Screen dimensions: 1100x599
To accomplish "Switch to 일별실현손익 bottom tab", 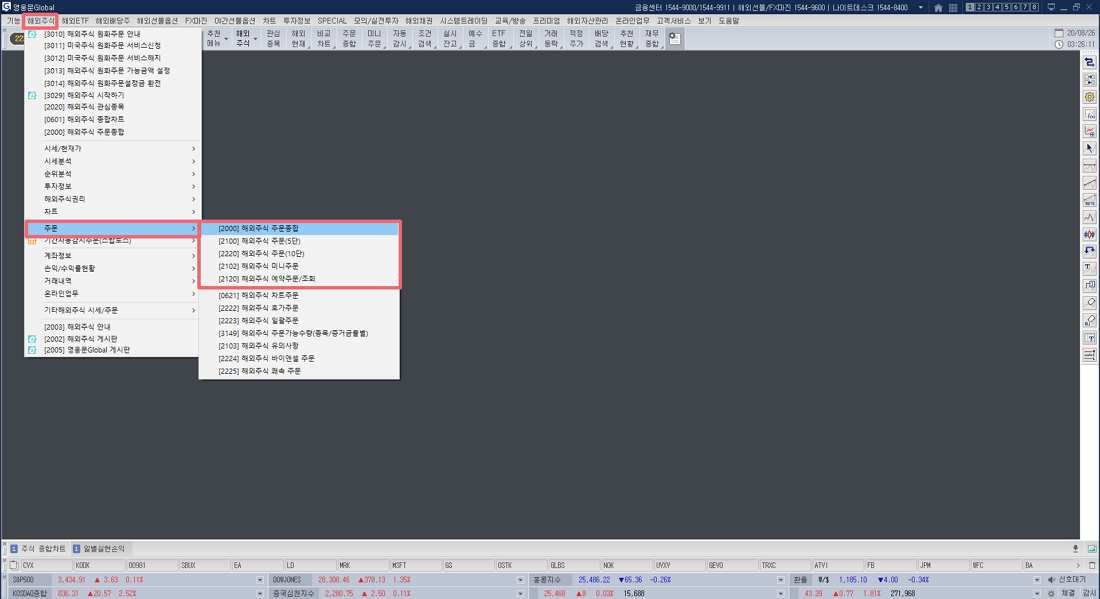I will pyautogui.click(x=100, y=549).
